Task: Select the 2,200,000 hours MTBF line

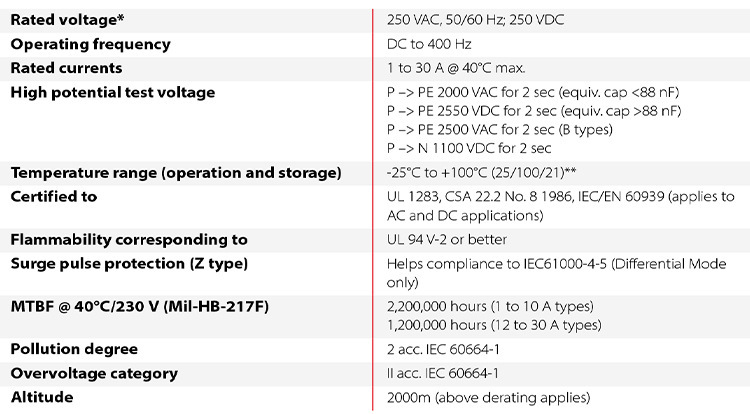Action: [x=490, y=306]
